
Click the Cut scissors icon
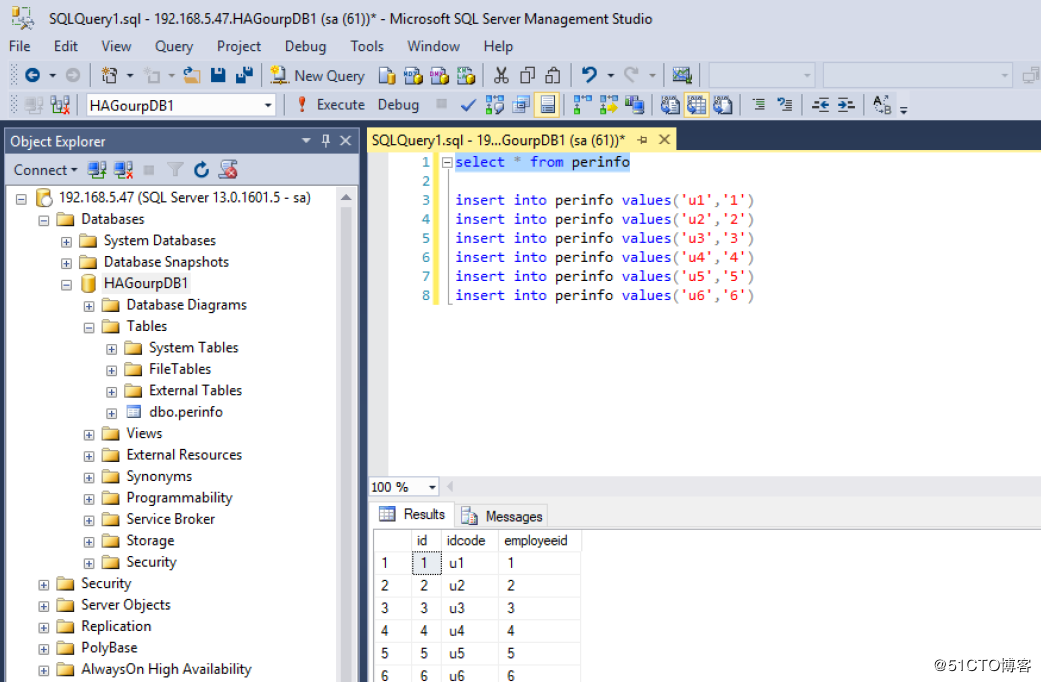pos(501,76)
